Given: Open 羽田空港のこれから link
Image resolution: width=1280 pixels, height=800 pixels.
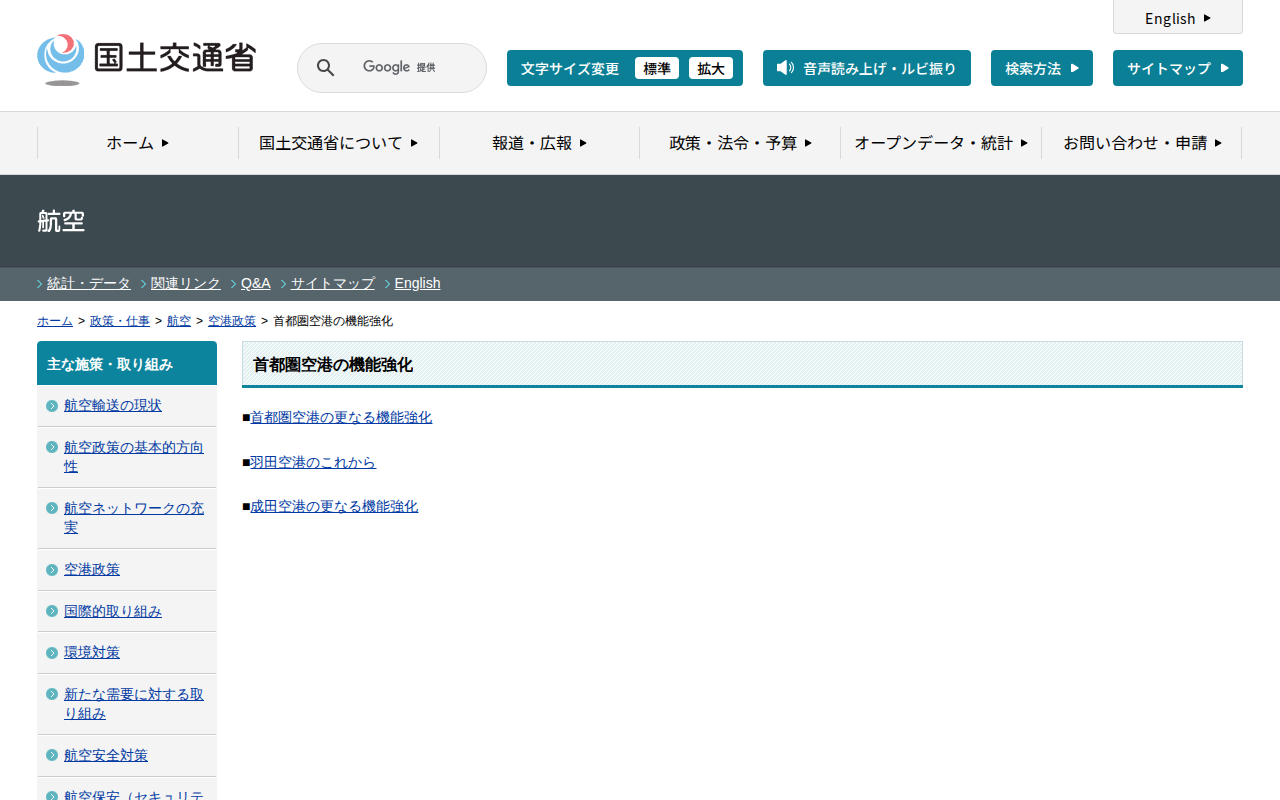Looking at the screenshot, I should coord(313,462).
